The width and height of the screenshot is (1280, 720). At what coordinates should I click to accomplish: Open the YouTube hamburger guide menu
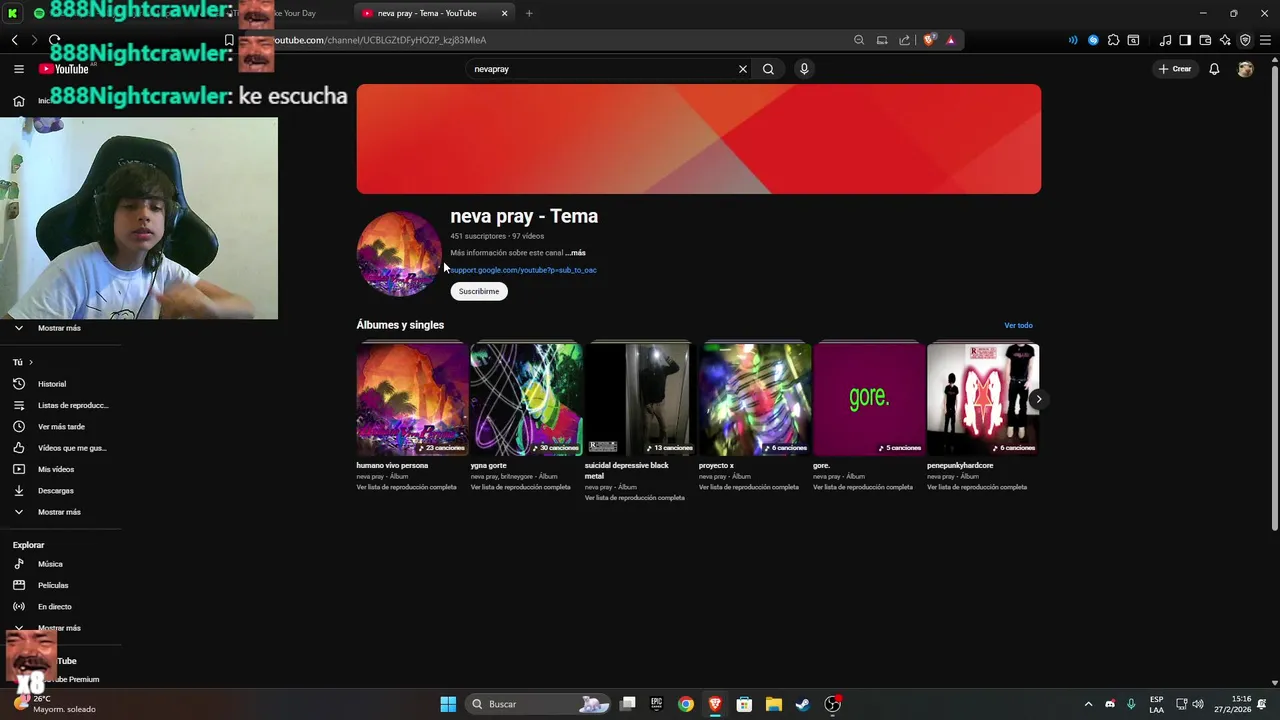click(x=18, y=69)
